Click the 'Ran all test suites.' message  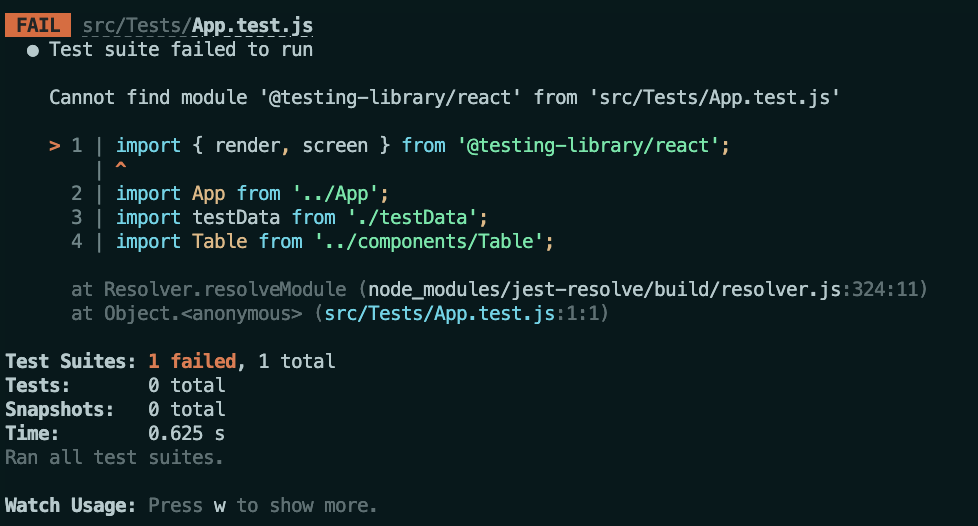[x=114, y=458]
